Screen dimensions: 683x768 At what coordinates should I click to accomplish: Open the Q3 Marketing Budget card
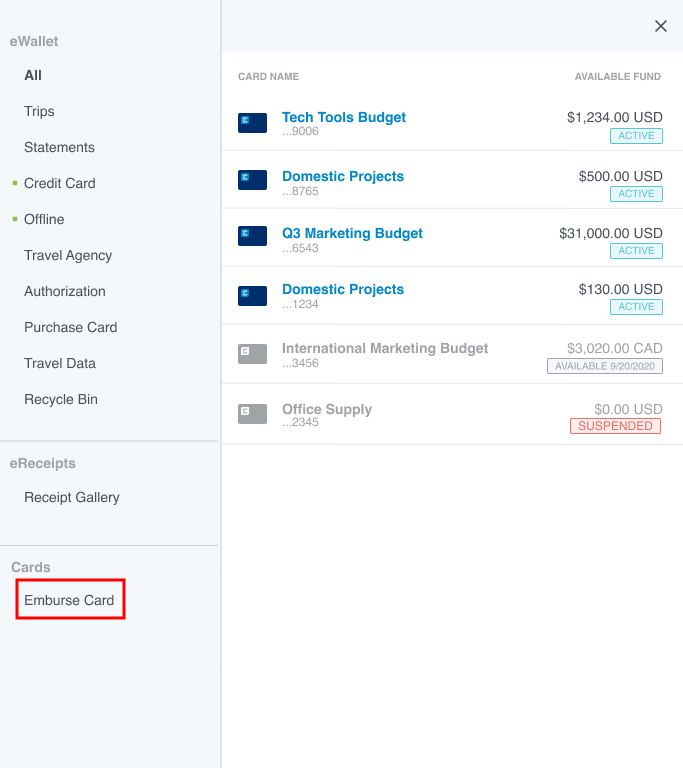point(352,233)
